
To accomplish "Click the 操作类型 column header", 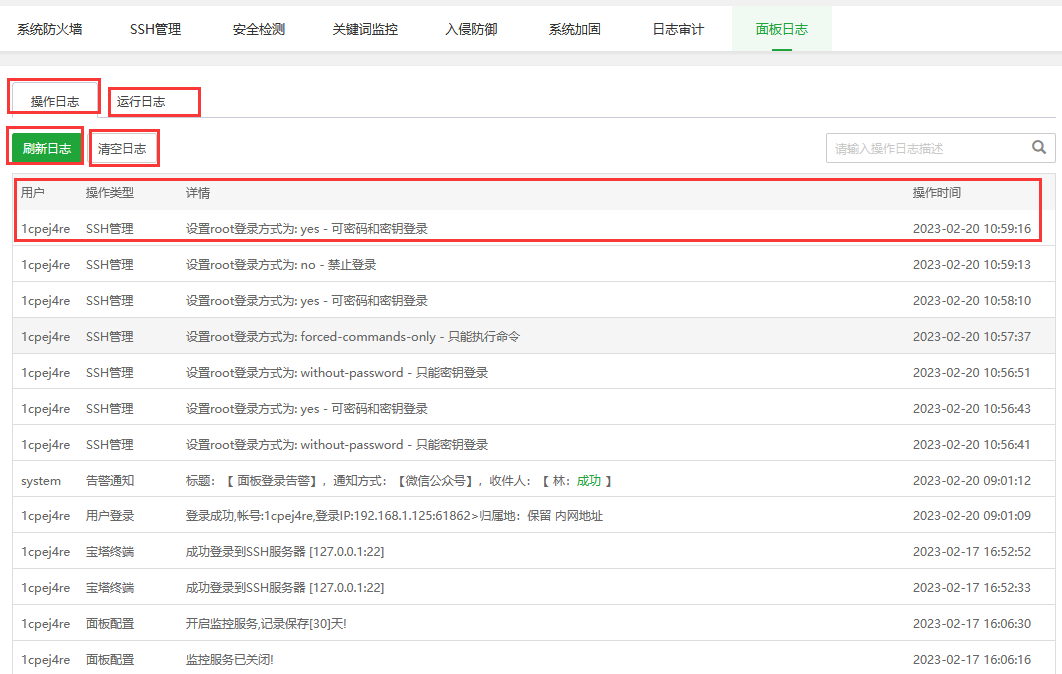I will point(110,193).
